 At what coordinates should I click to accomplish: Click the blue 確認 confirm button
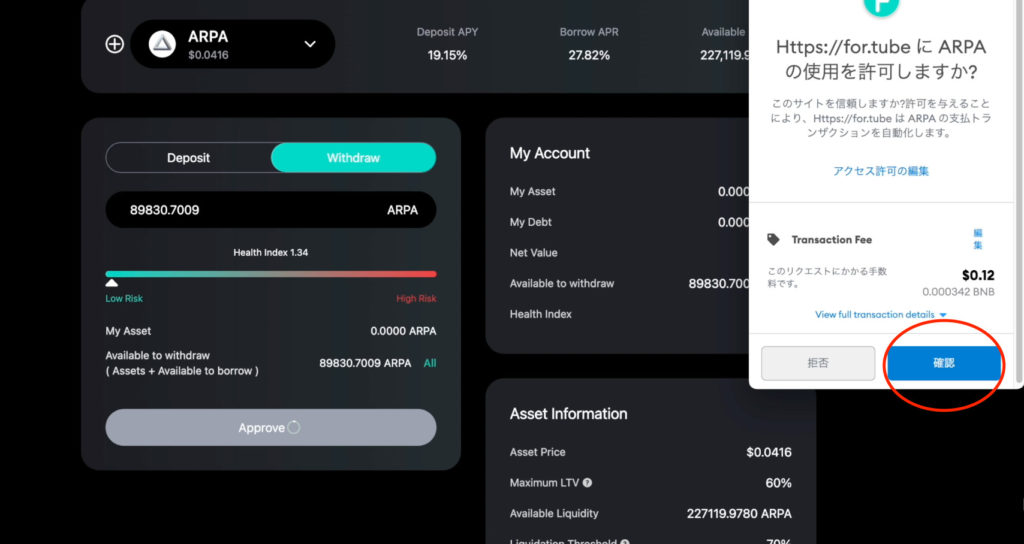(944, 363)
